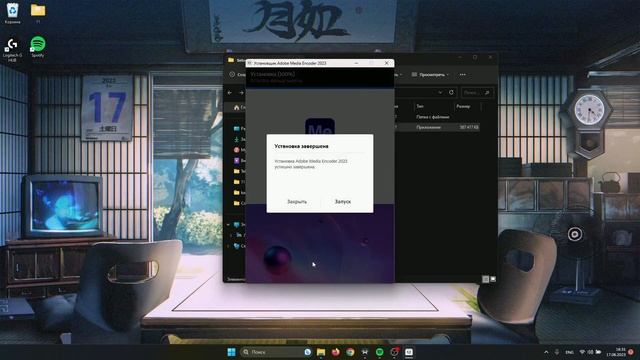Click the Explorer forward arrow
The width and height of the screenshot is (640, 360).
point(241,93)
